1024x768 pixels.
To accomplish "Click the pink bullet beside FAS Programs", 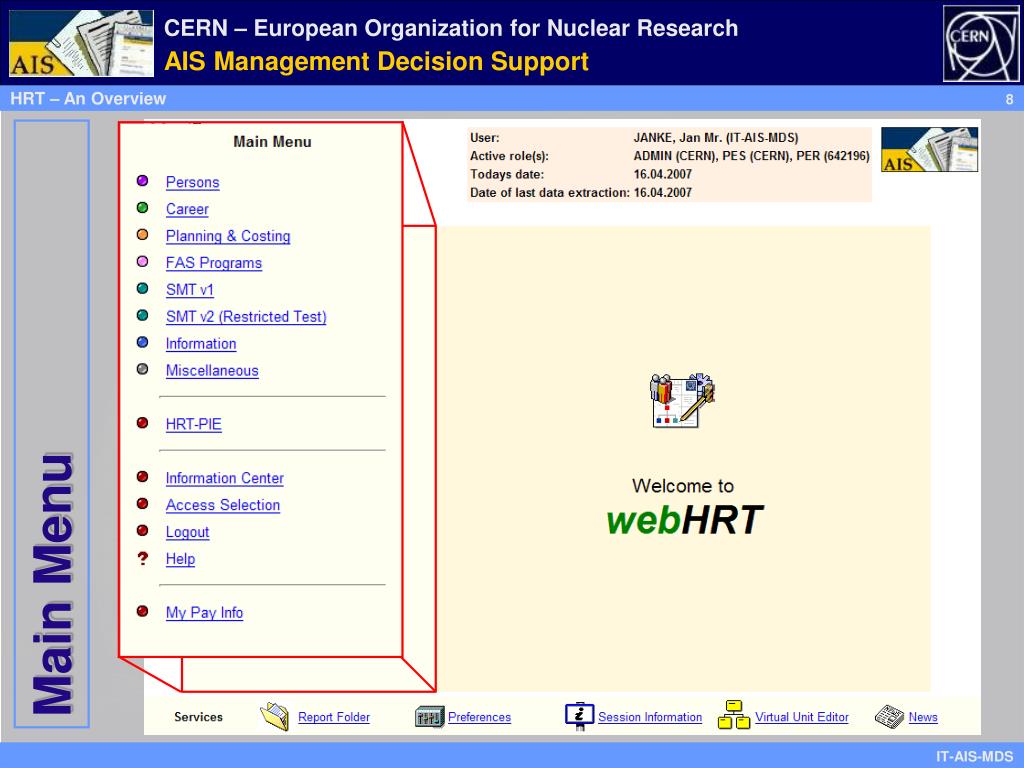I will [142, 261].
